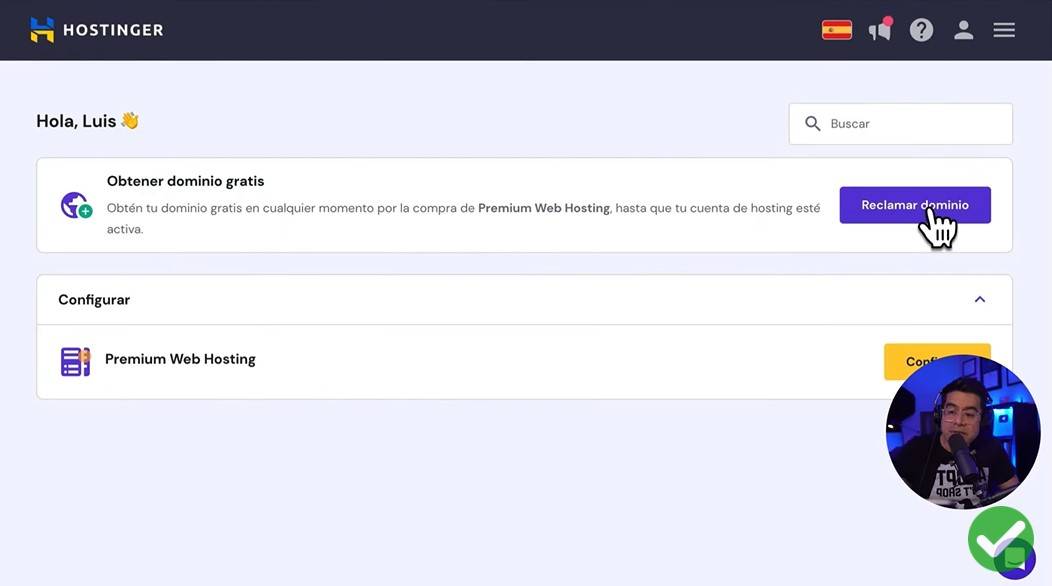
Task: Collapse the Configurar section chevron
Action: click(980, 299)
